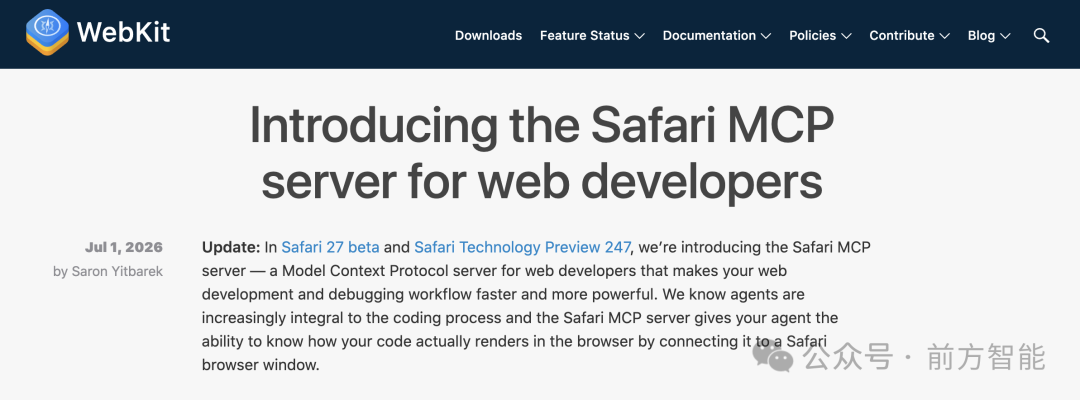Open the Contribute menu
This screenshot has height=400, width=1080.
coord(902,35)
